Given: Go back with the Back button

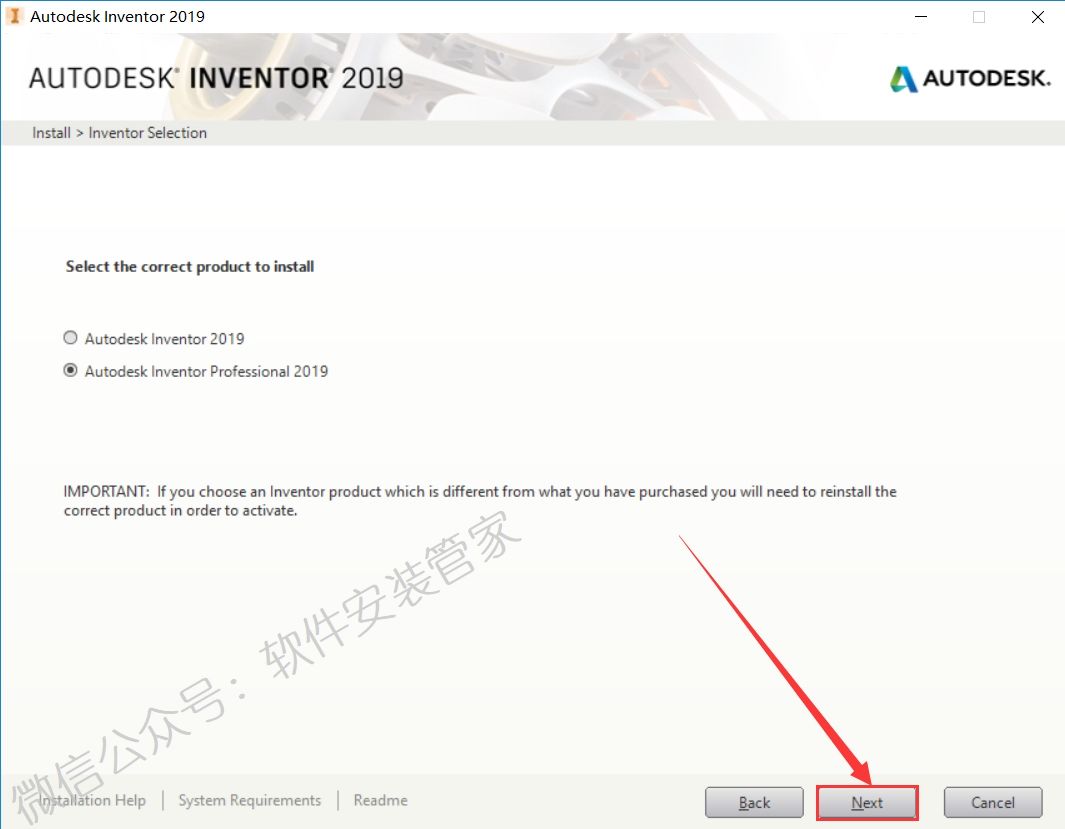Looking at the screenshot, I should click(x=754, y=803).
